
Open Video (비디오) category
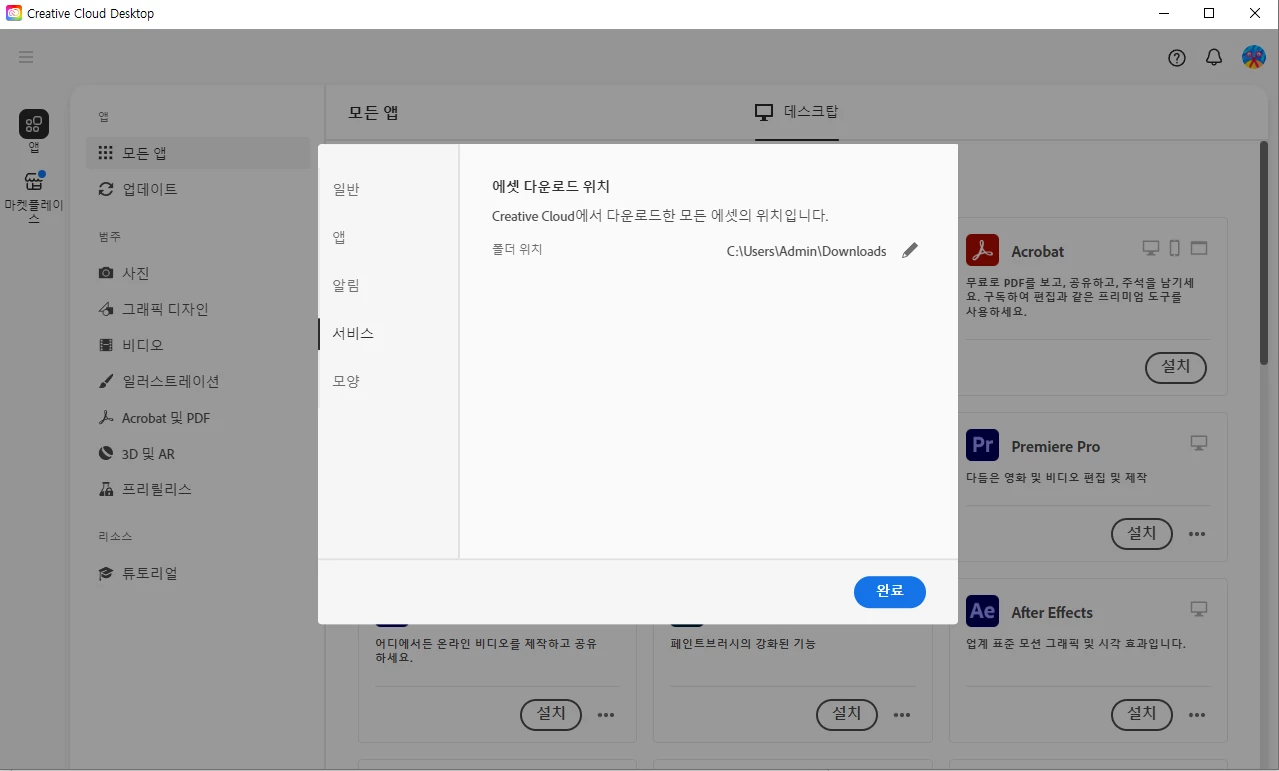tap(198, 345)
